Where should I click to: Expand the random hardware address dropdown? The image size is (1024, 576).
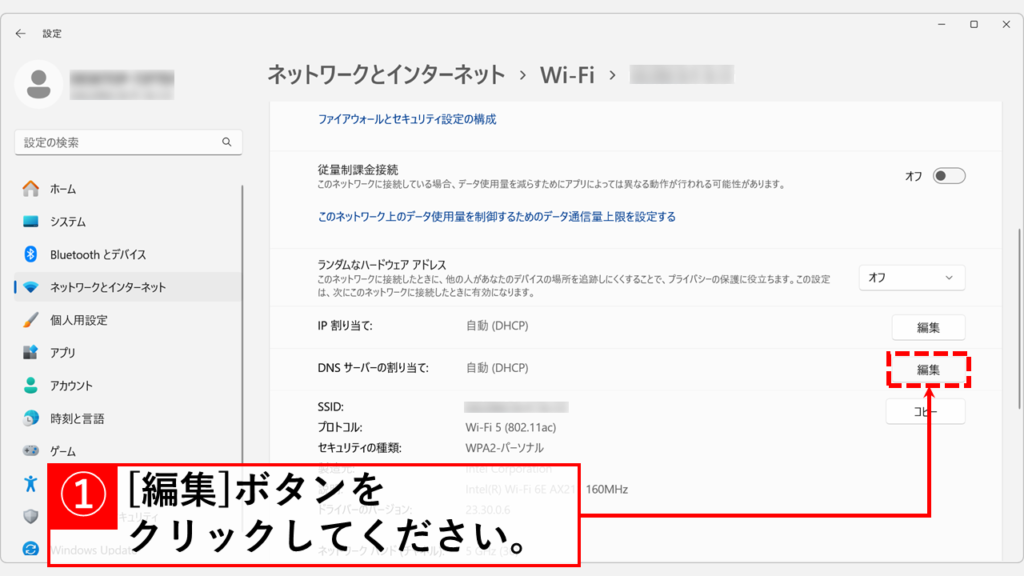(911, 278)
